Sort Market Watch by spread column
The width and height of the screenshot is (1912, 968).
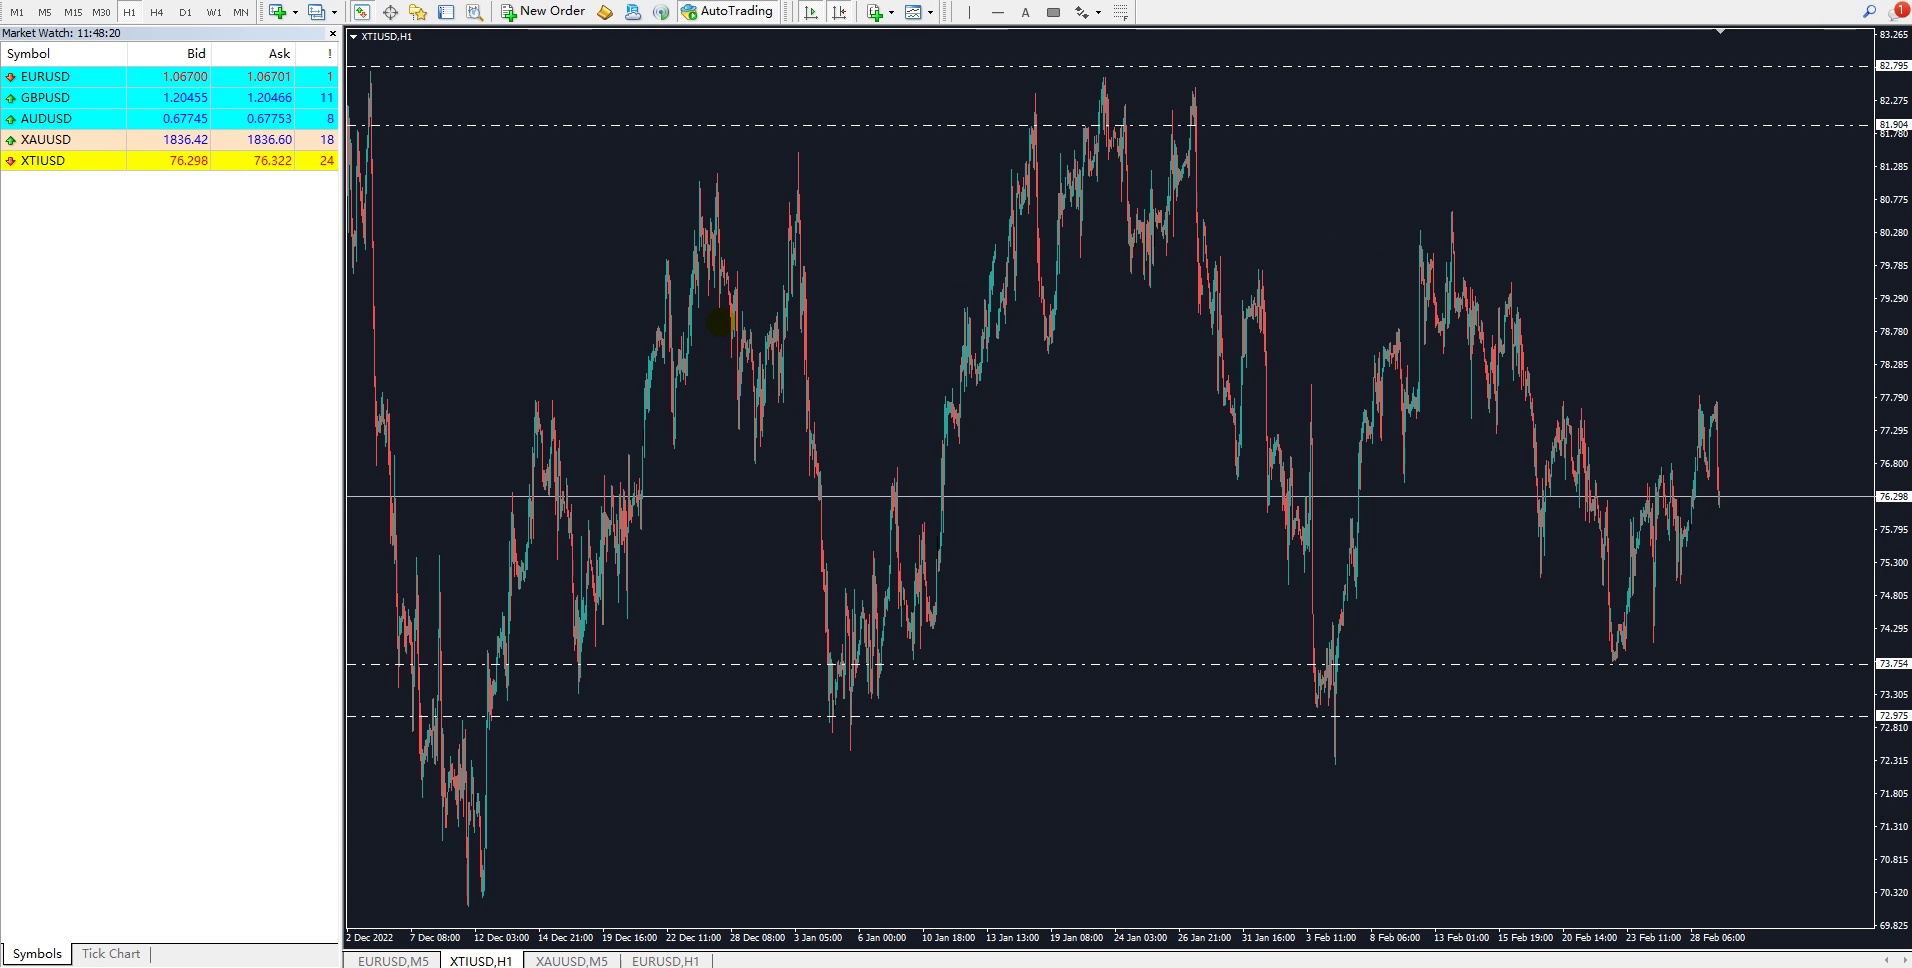(317, 54)
